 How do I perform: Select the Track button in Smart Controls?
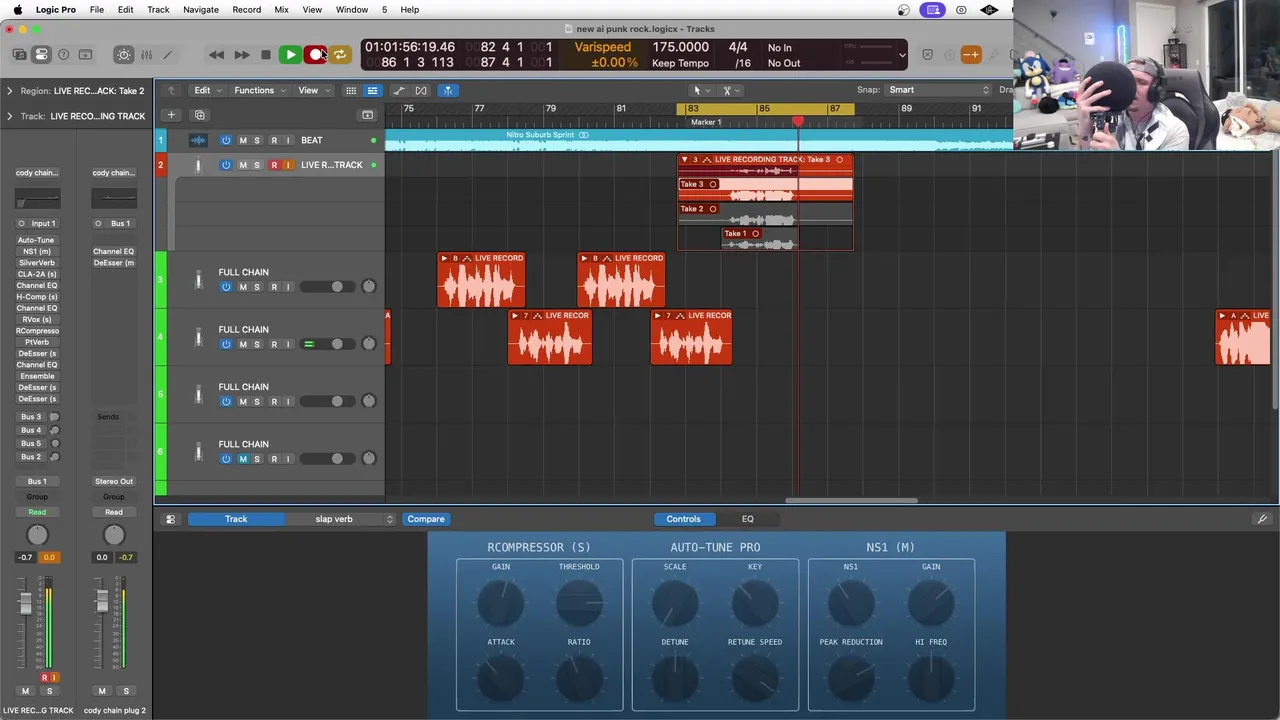[x=236, y=519]
